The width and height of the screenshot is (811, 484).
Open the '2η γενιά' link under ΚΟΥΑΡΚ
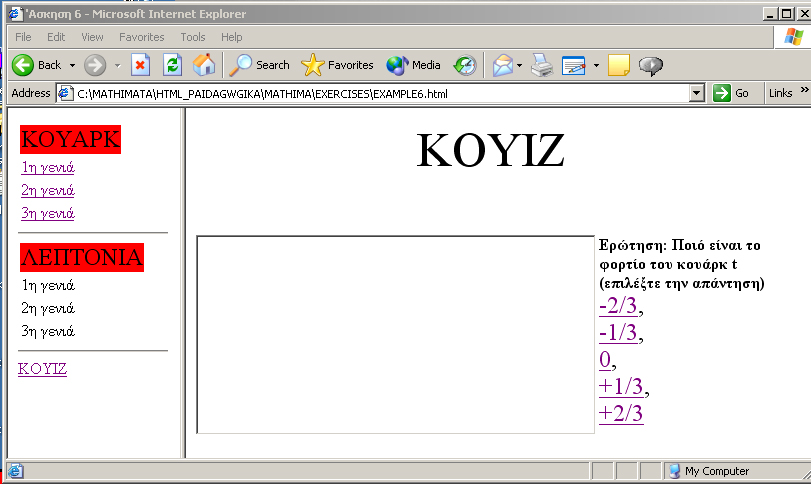[x=48, y=190]
